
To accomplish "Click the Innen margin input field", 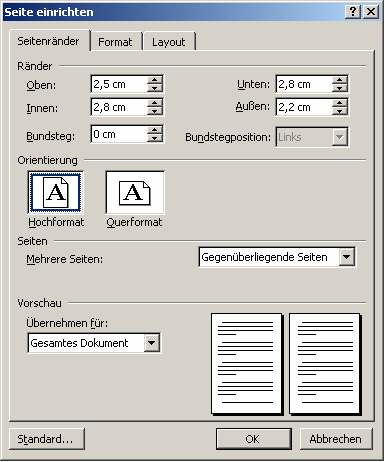I will click(x=119, y=107).
